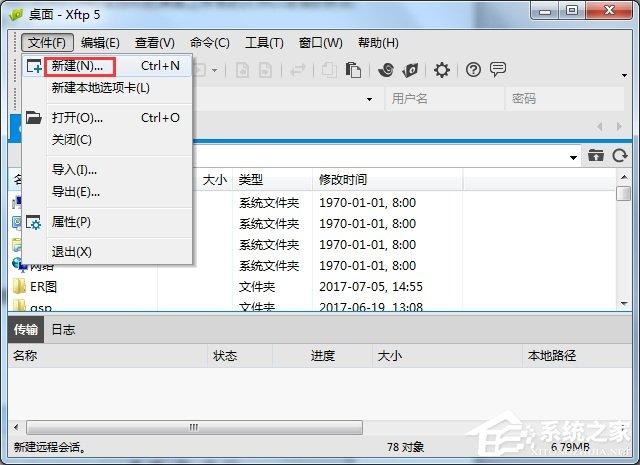Screen dimensions: 640x465
Task: Click the paste clipboard toolbar icon
Action: click(x=353, y=70)
